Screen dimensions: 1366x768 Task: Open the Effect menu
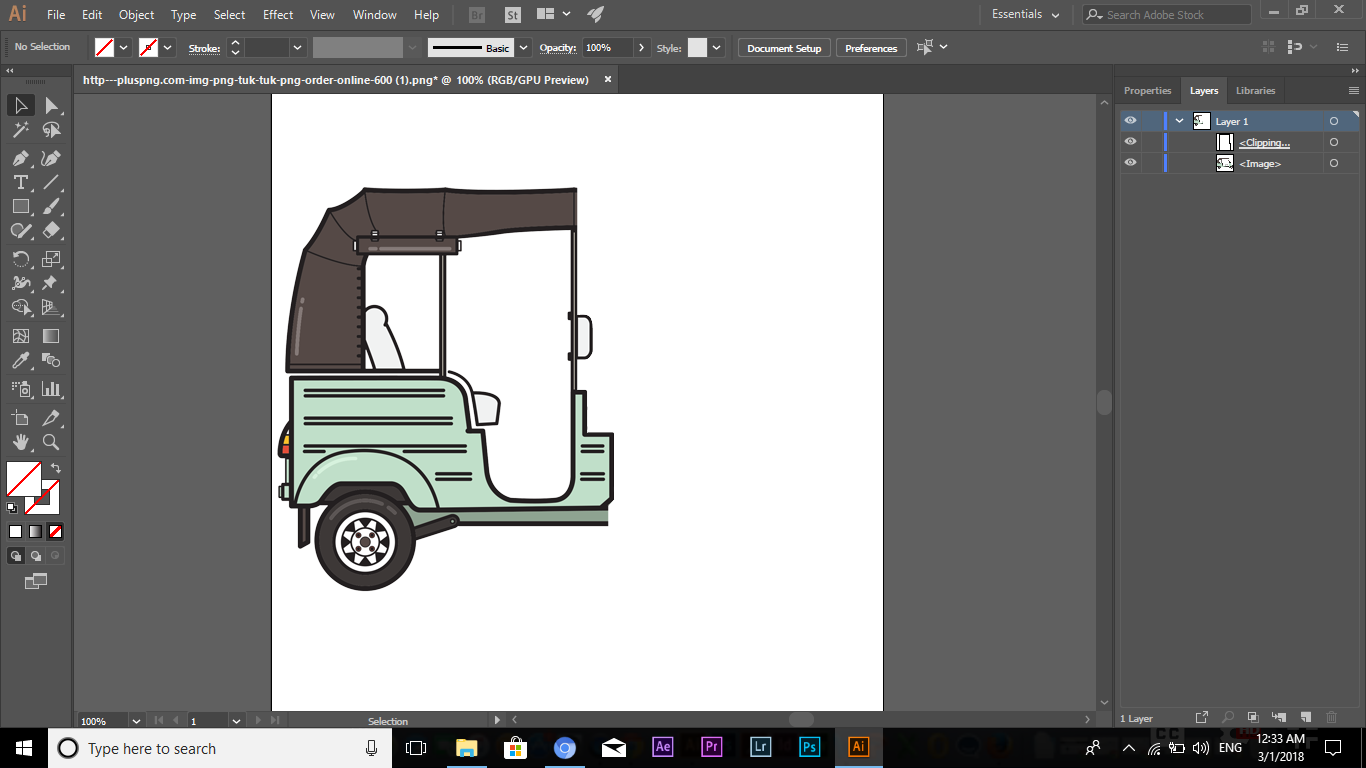point(277,14)
